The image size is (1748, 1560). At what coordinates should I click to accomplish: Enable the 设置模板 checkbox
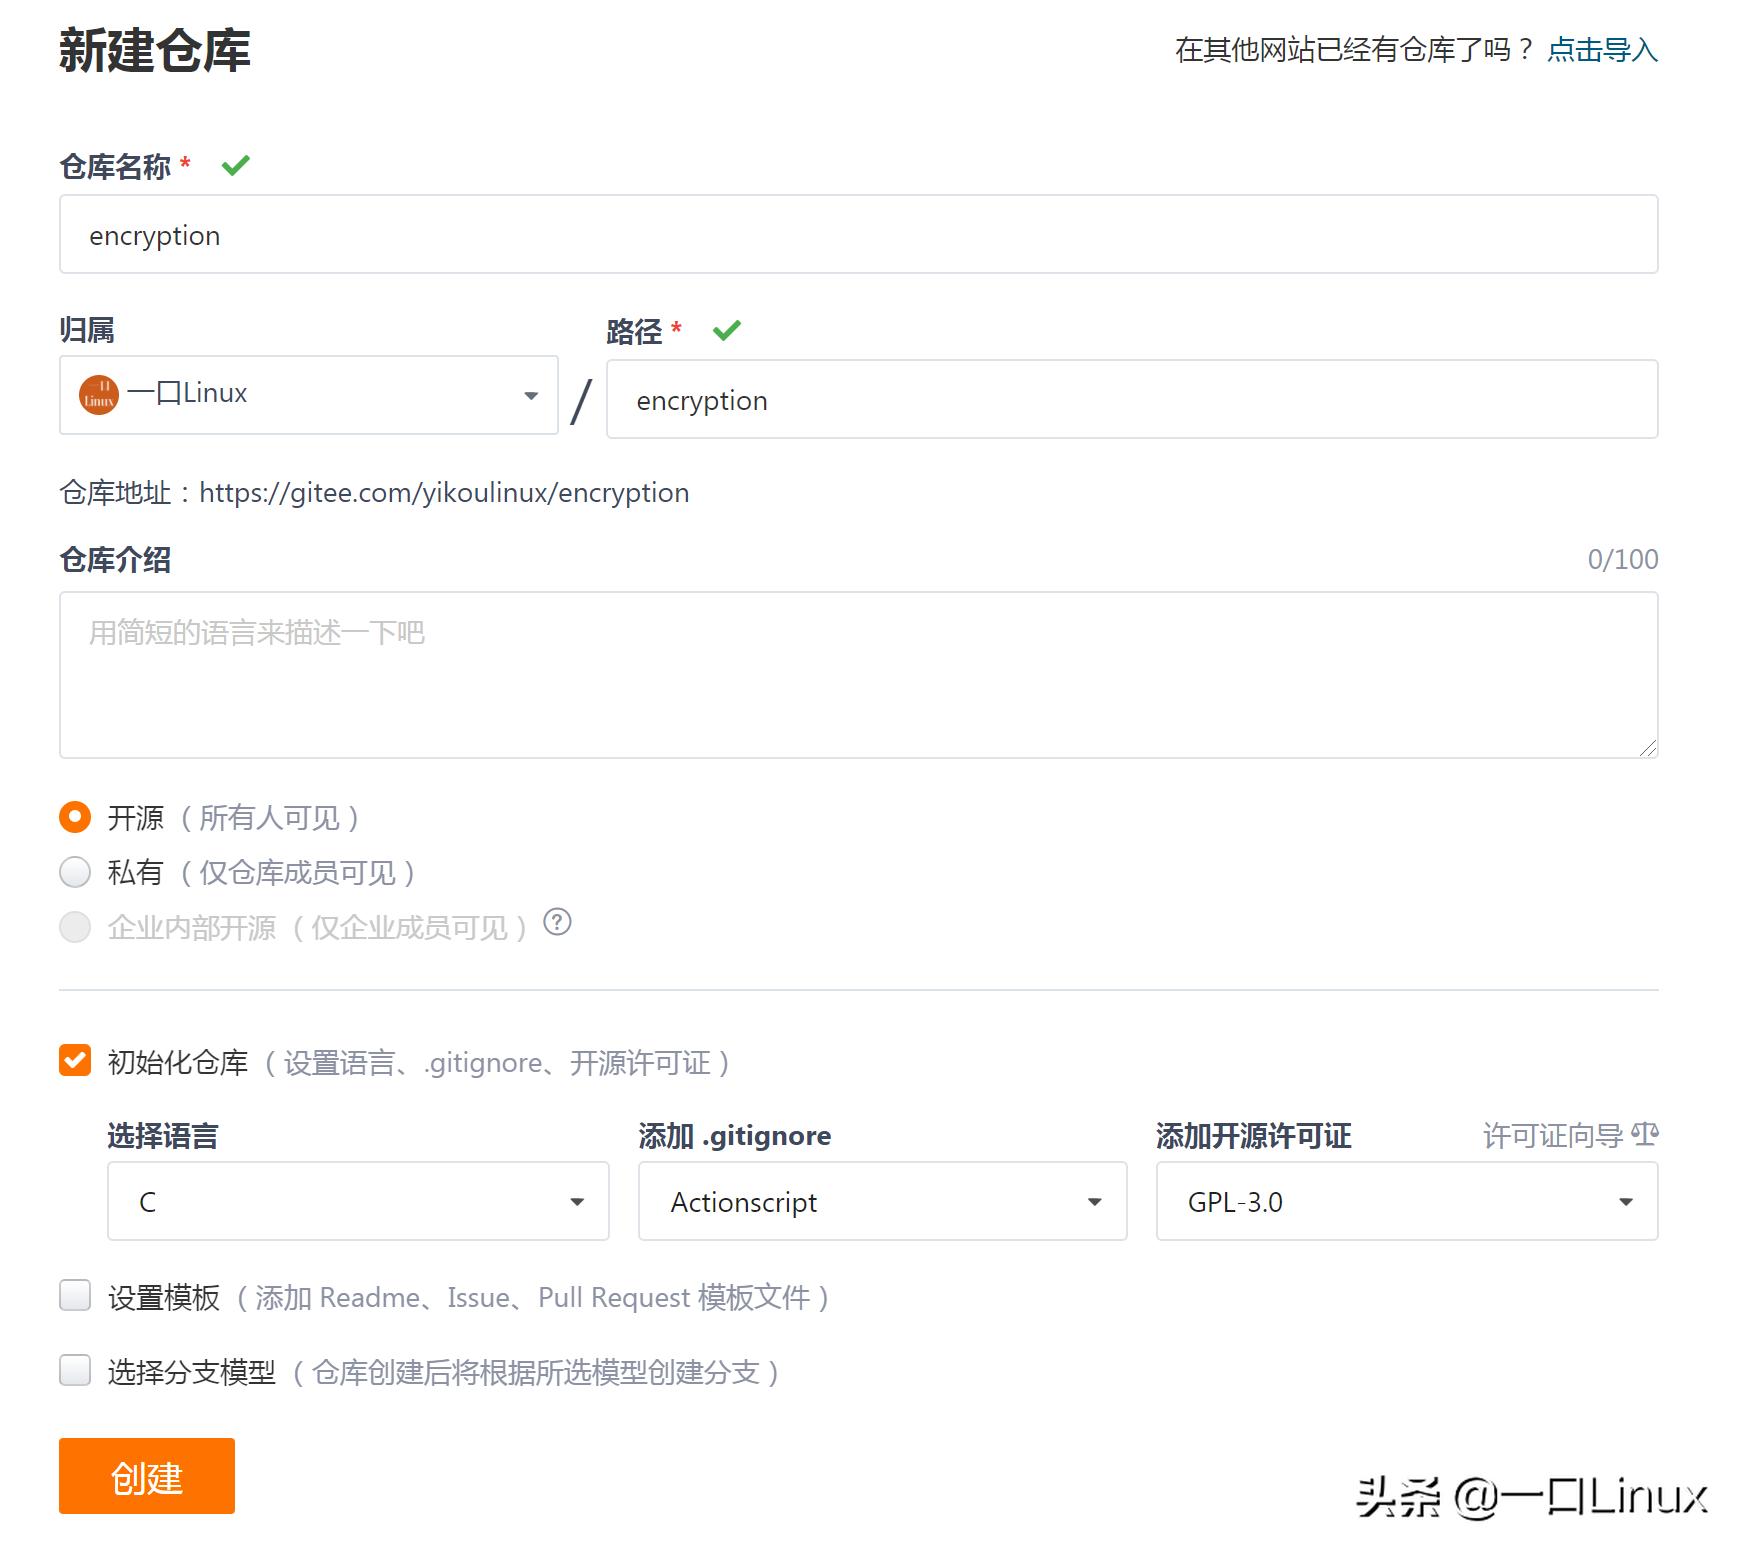(73, 1296)
